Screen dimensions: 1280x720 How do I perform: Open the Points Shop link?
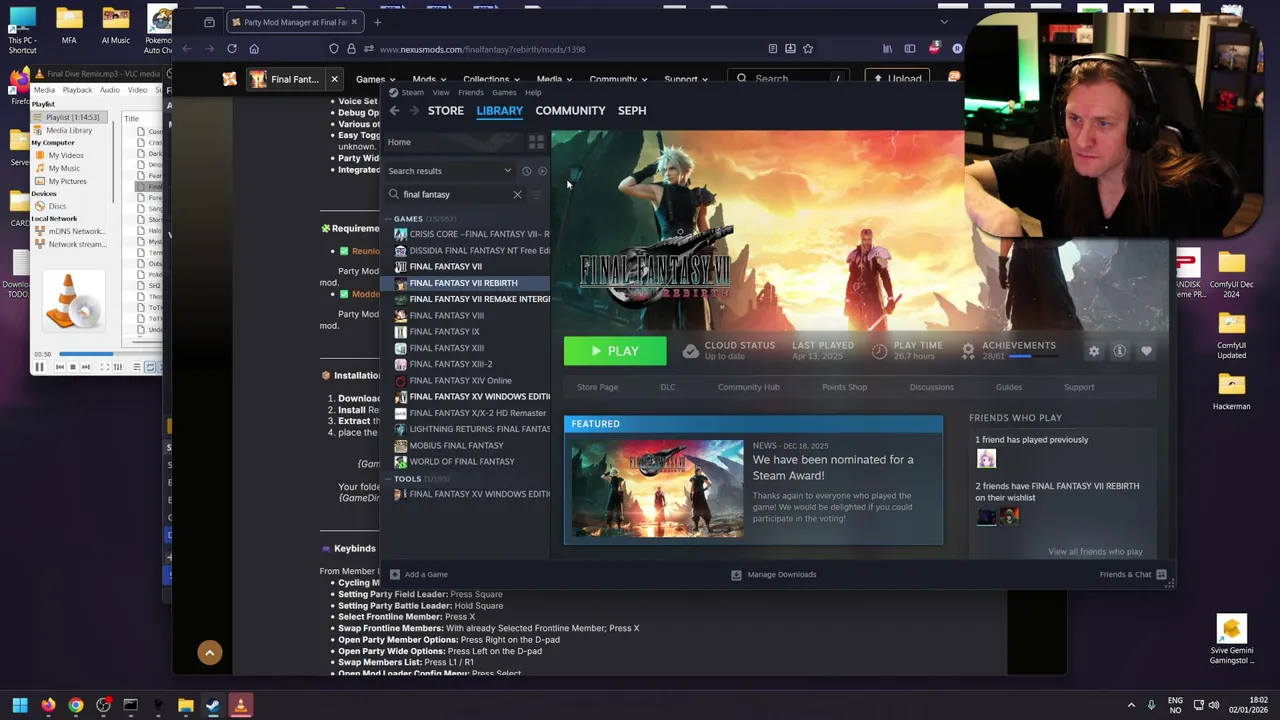pyautogui.click(x=844, y=387)
